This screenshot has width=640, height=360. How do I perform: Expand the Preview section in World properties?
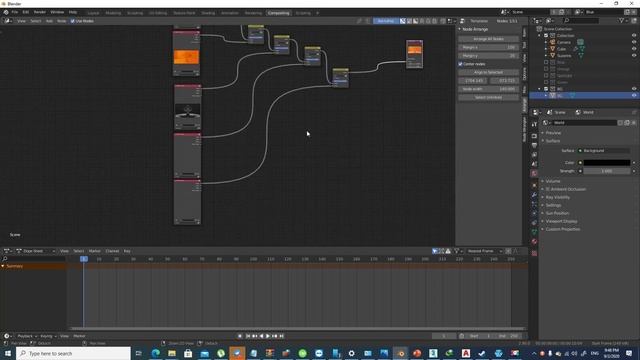tap(553, 133)
